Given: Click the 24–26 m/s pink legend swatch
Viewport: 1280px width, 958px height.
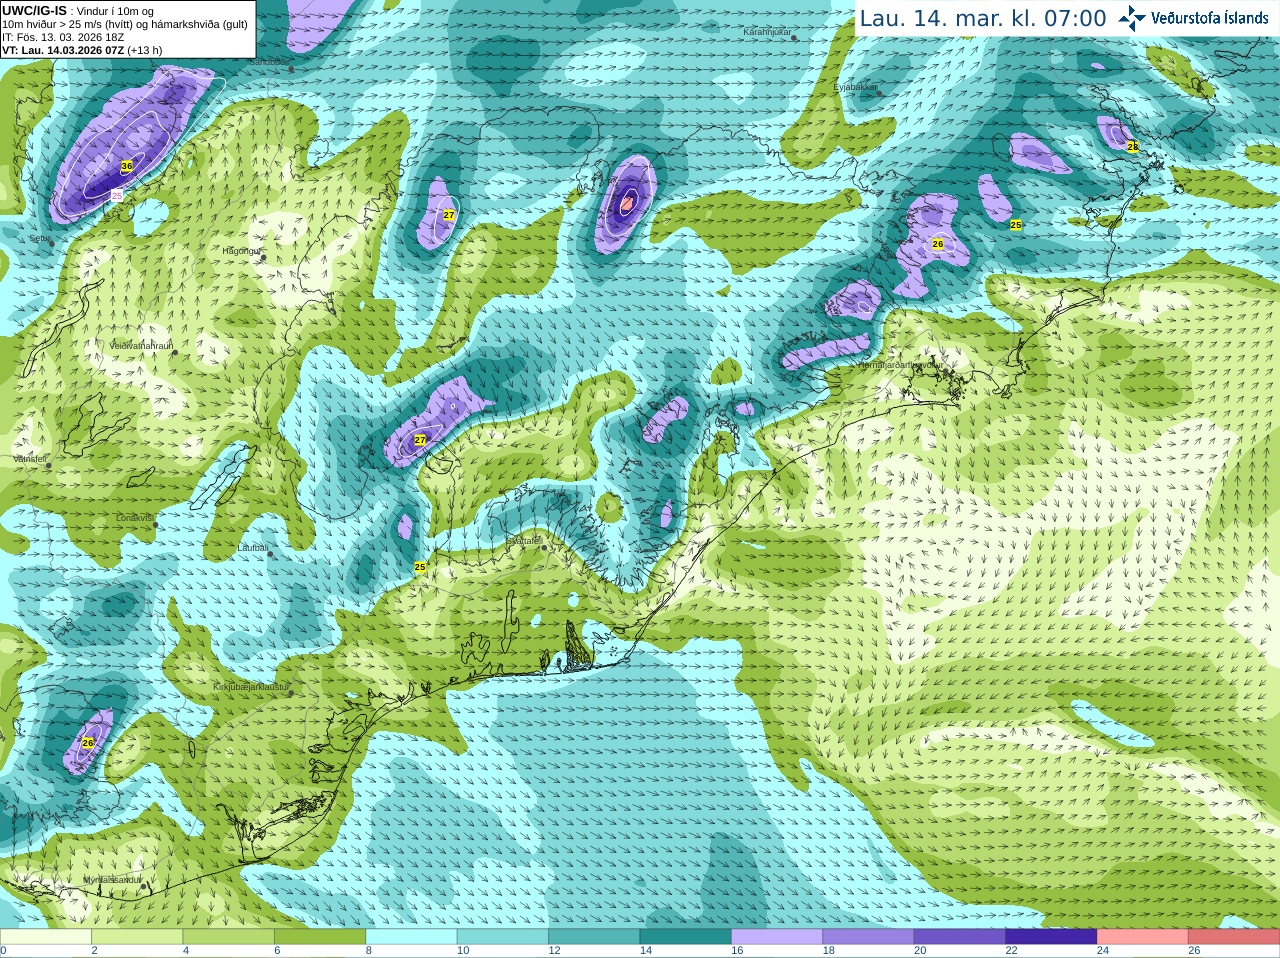Looking at the screenshot, I should (x=1143, y=937).
